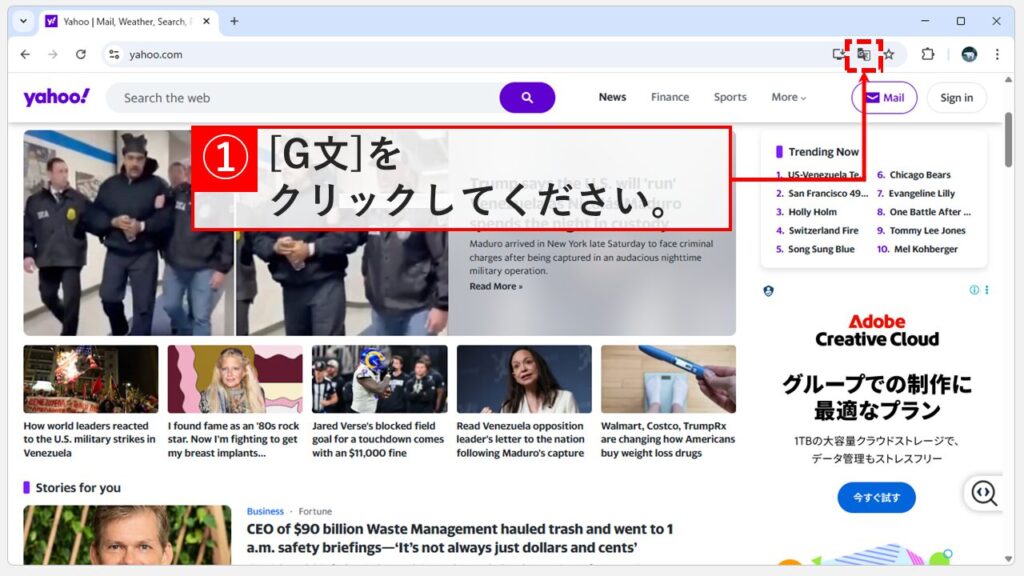This screenshot has width=1024, height=576.
Task: Click the highlighted Google Translate icon in the toolbar
Action: 862,55
